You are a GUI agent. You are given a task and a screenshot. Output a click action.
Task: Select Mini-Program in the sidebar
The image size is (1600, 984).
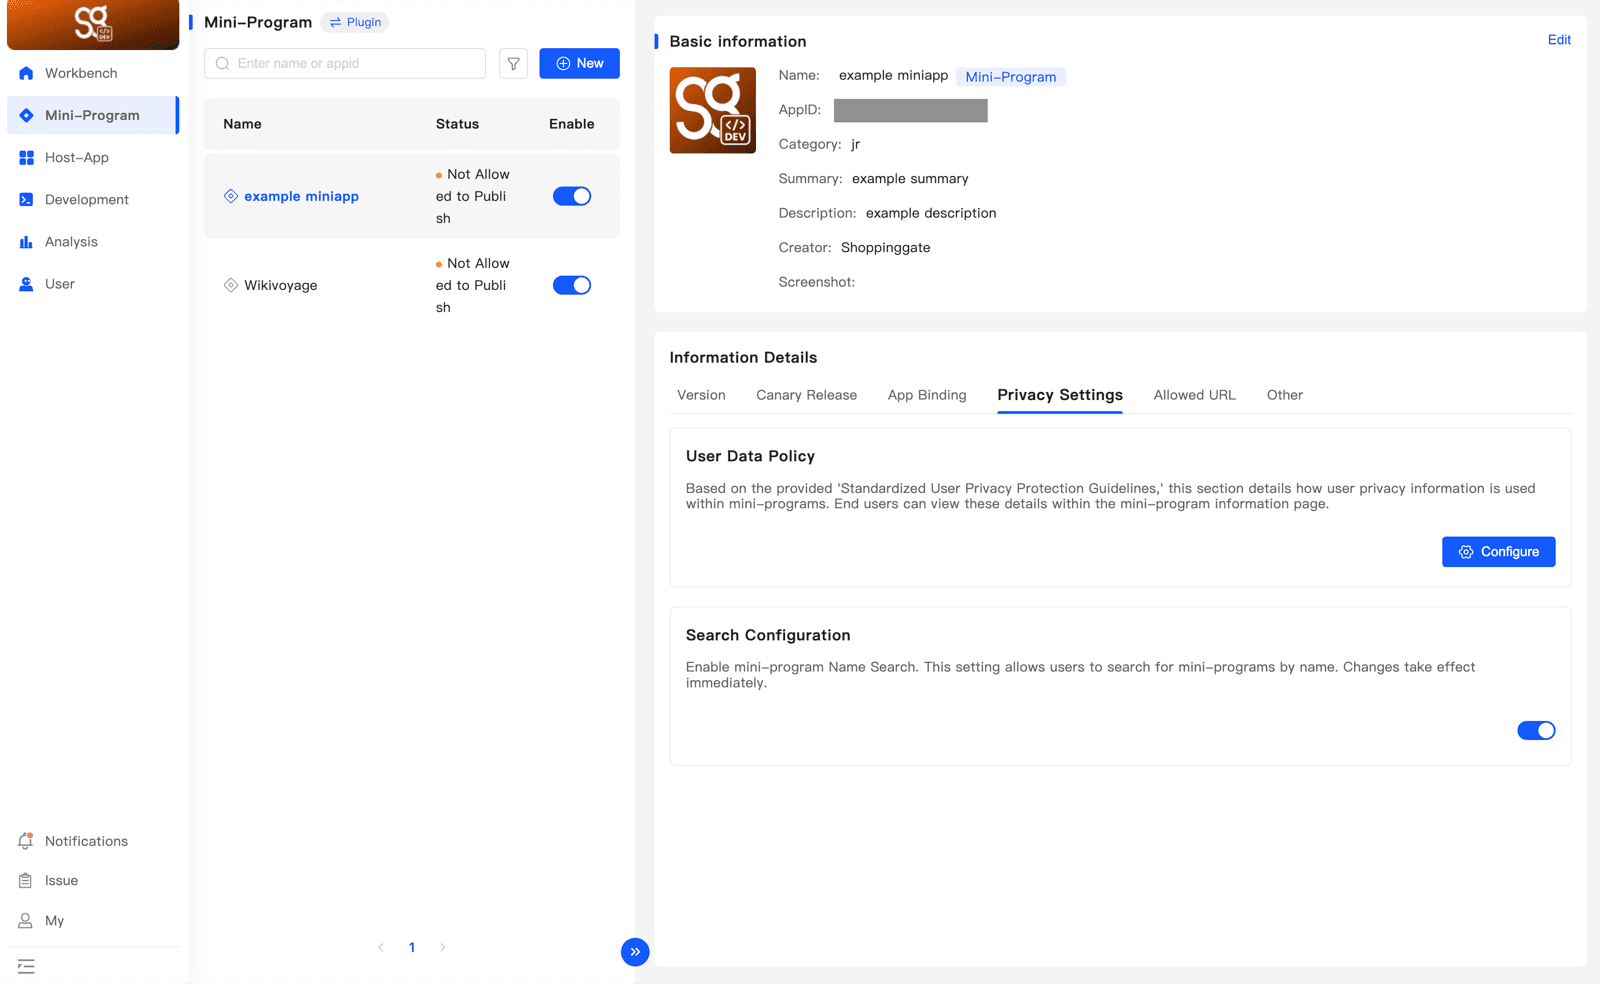point(93,115)
